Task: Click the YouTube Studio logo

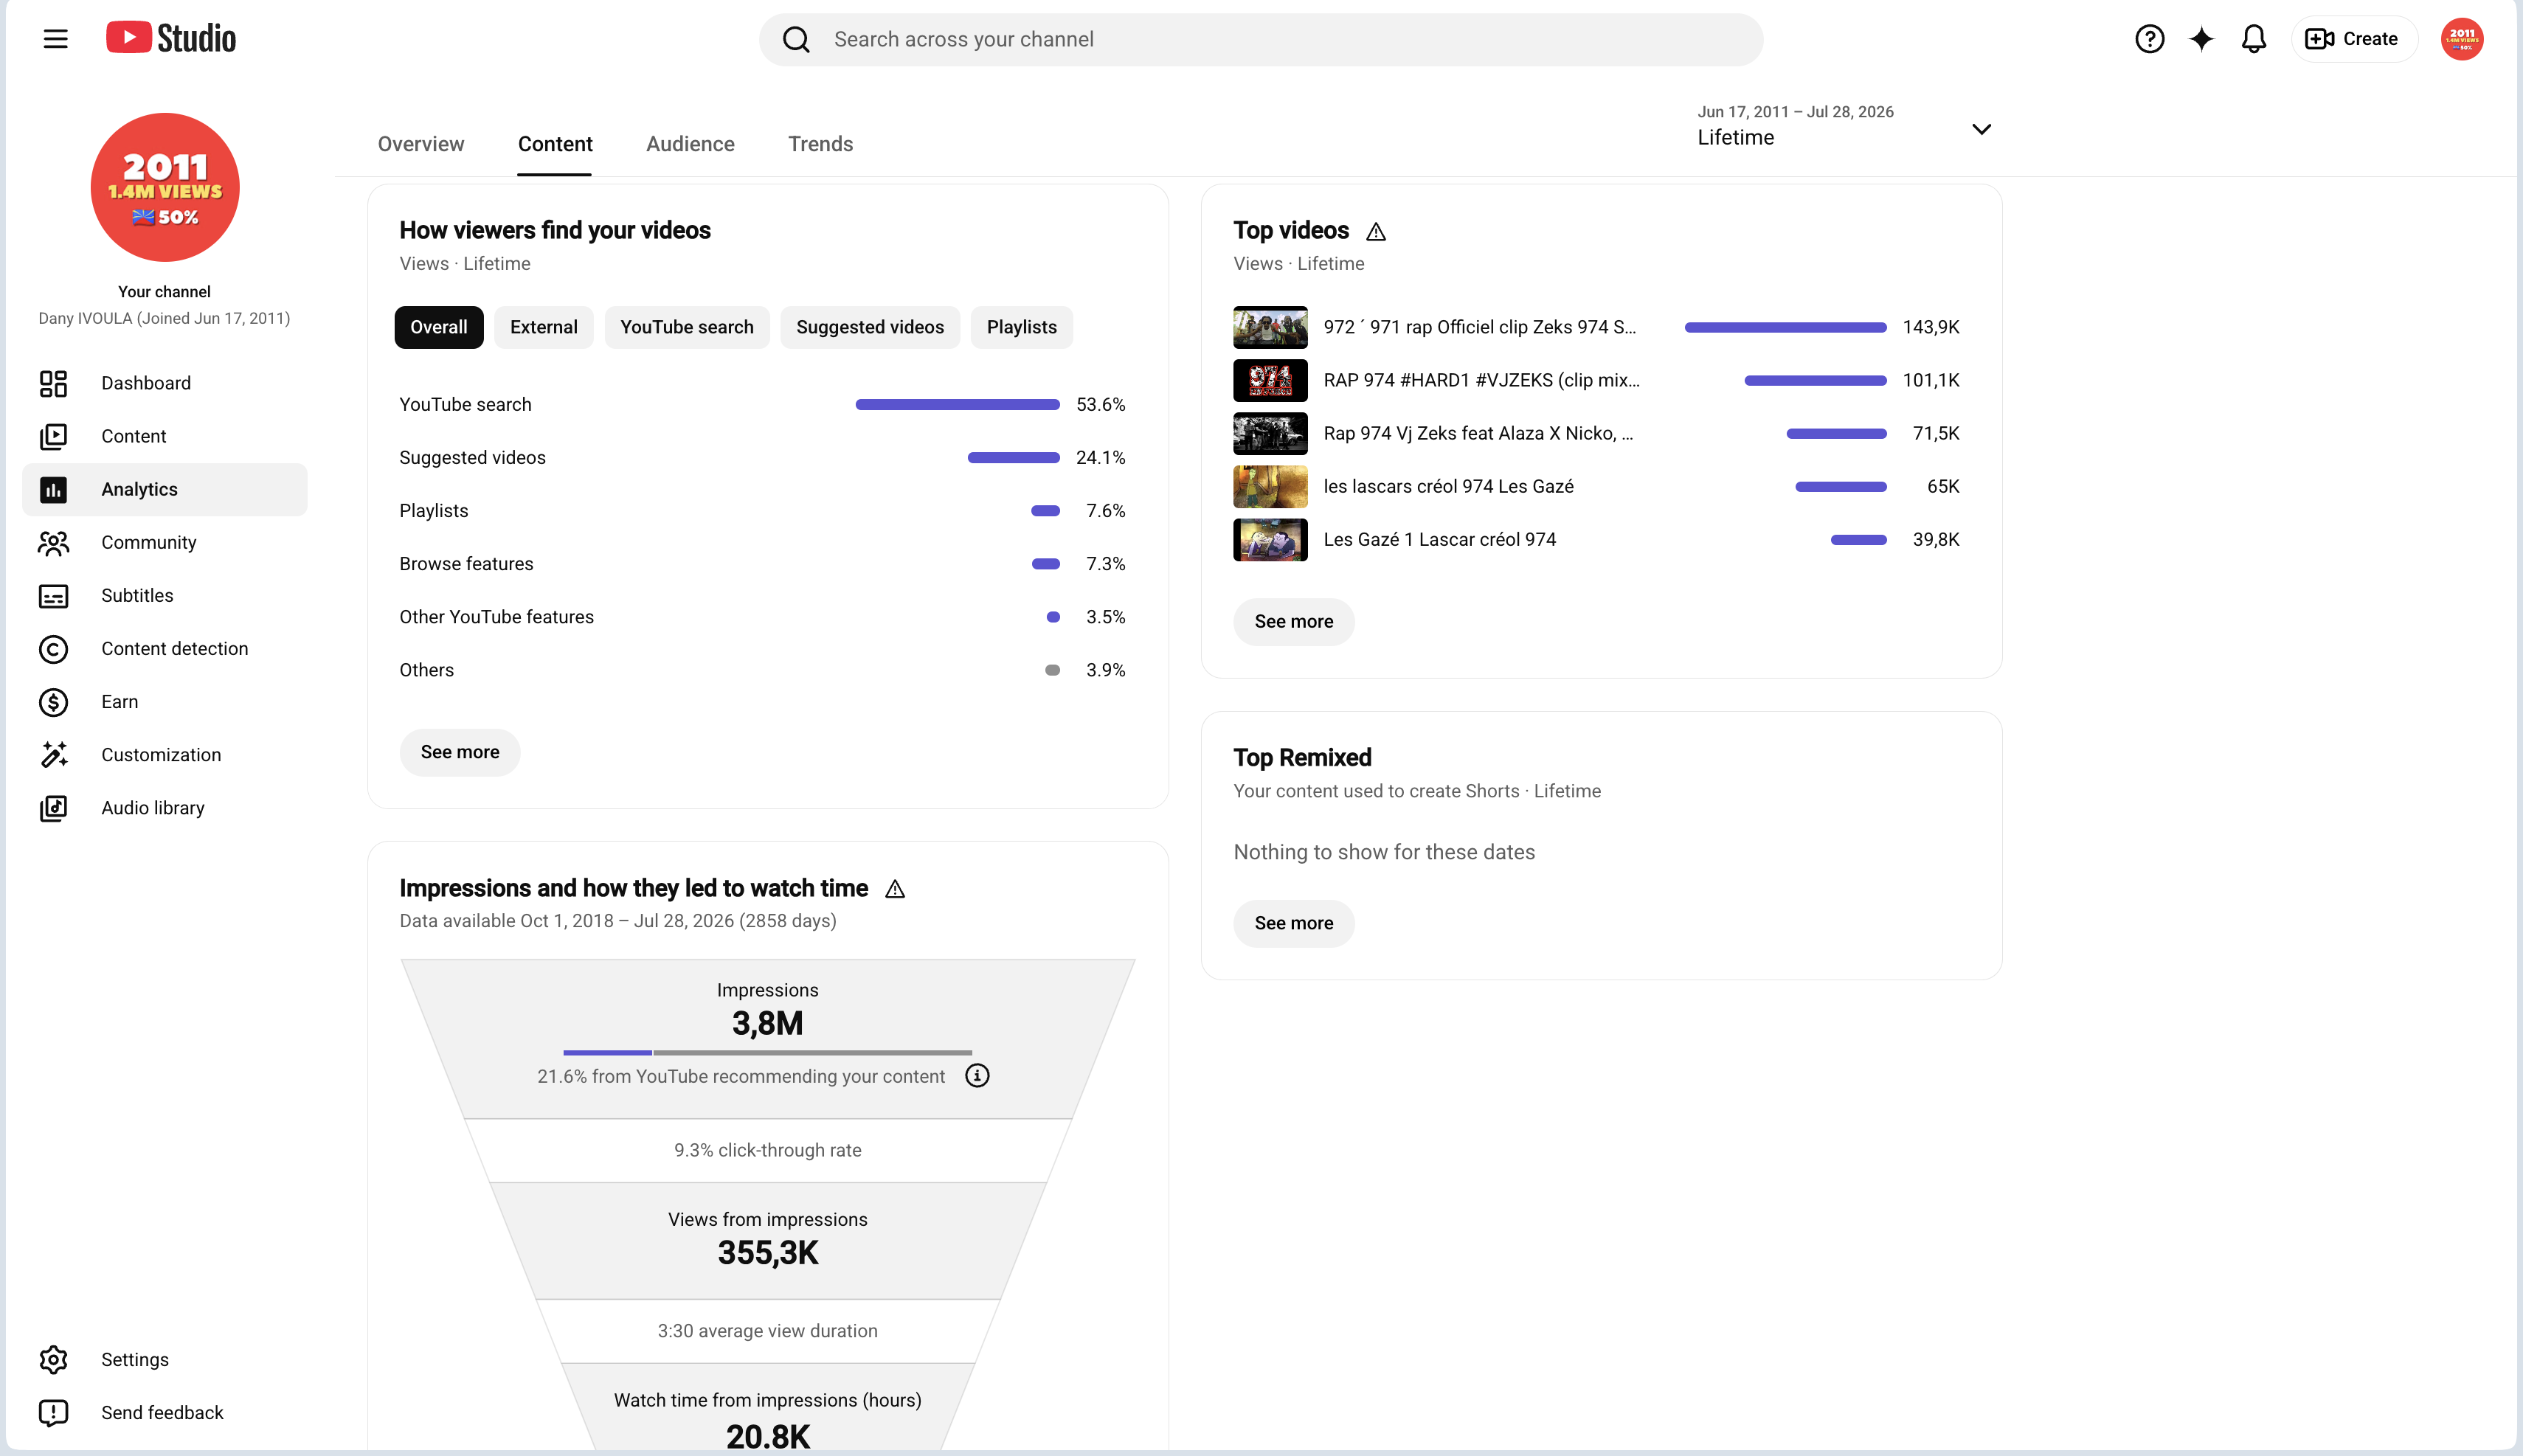Action: [171, 38]
